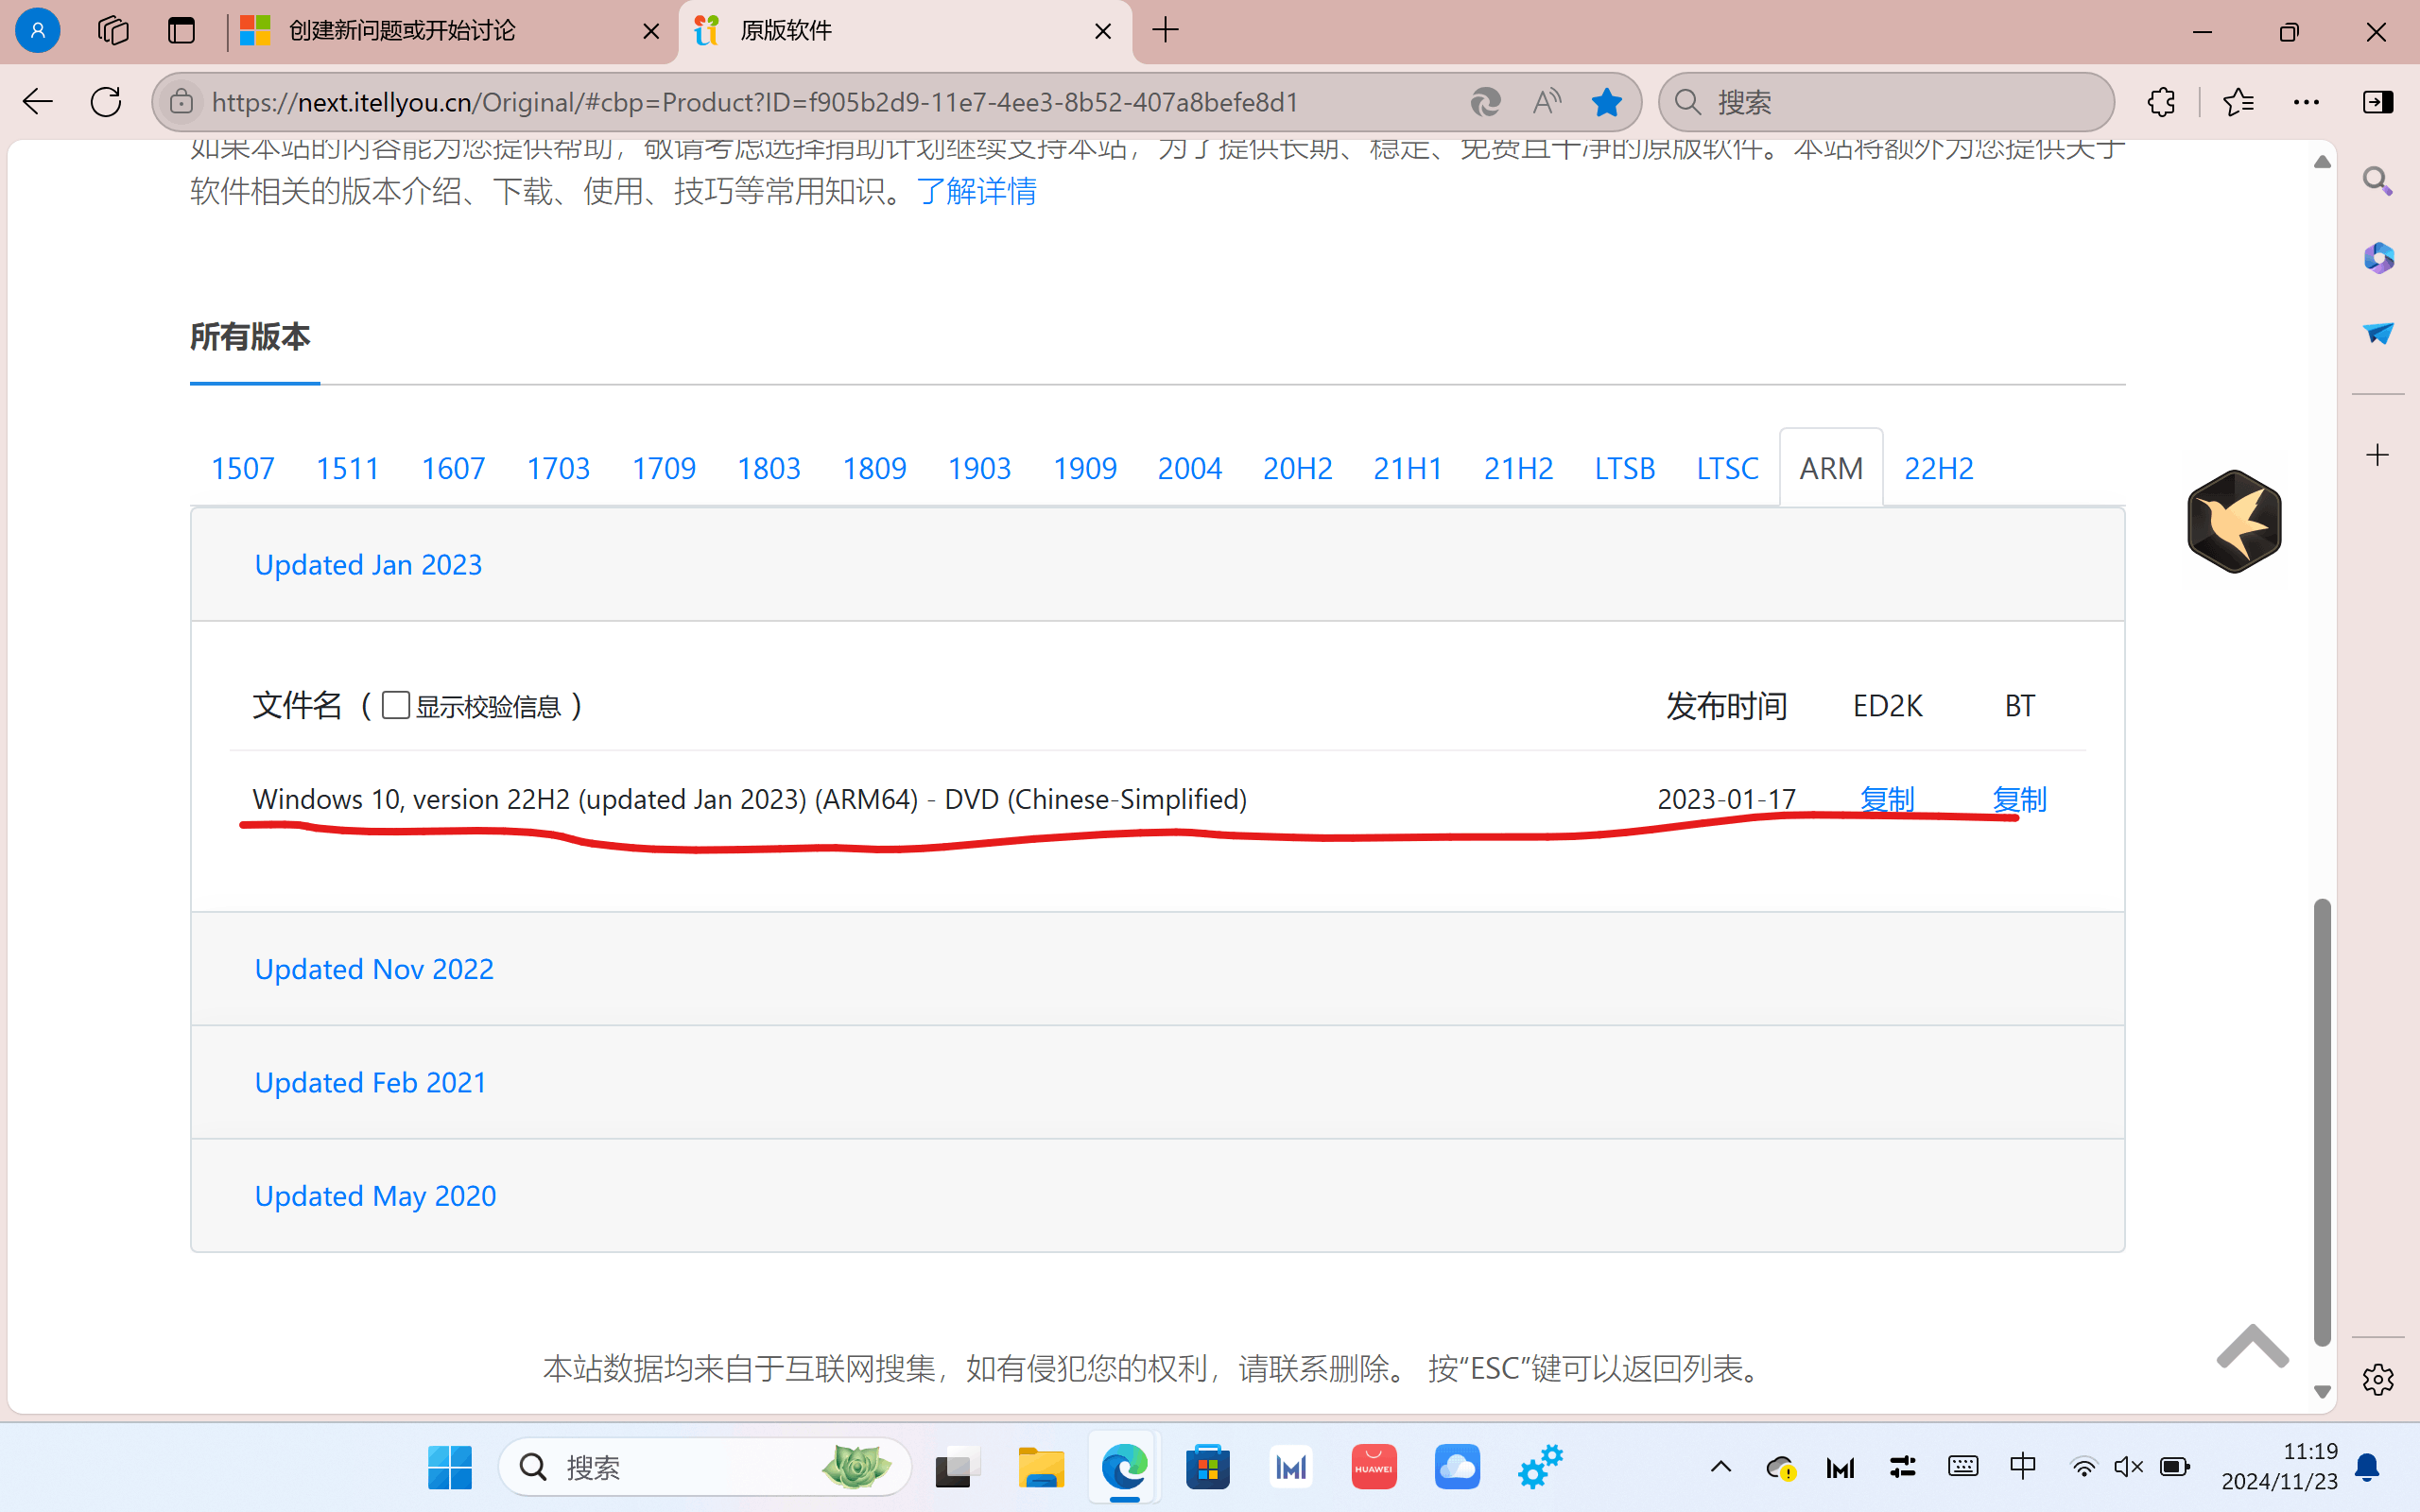Click the browser back arrow

tap(37, 102)
